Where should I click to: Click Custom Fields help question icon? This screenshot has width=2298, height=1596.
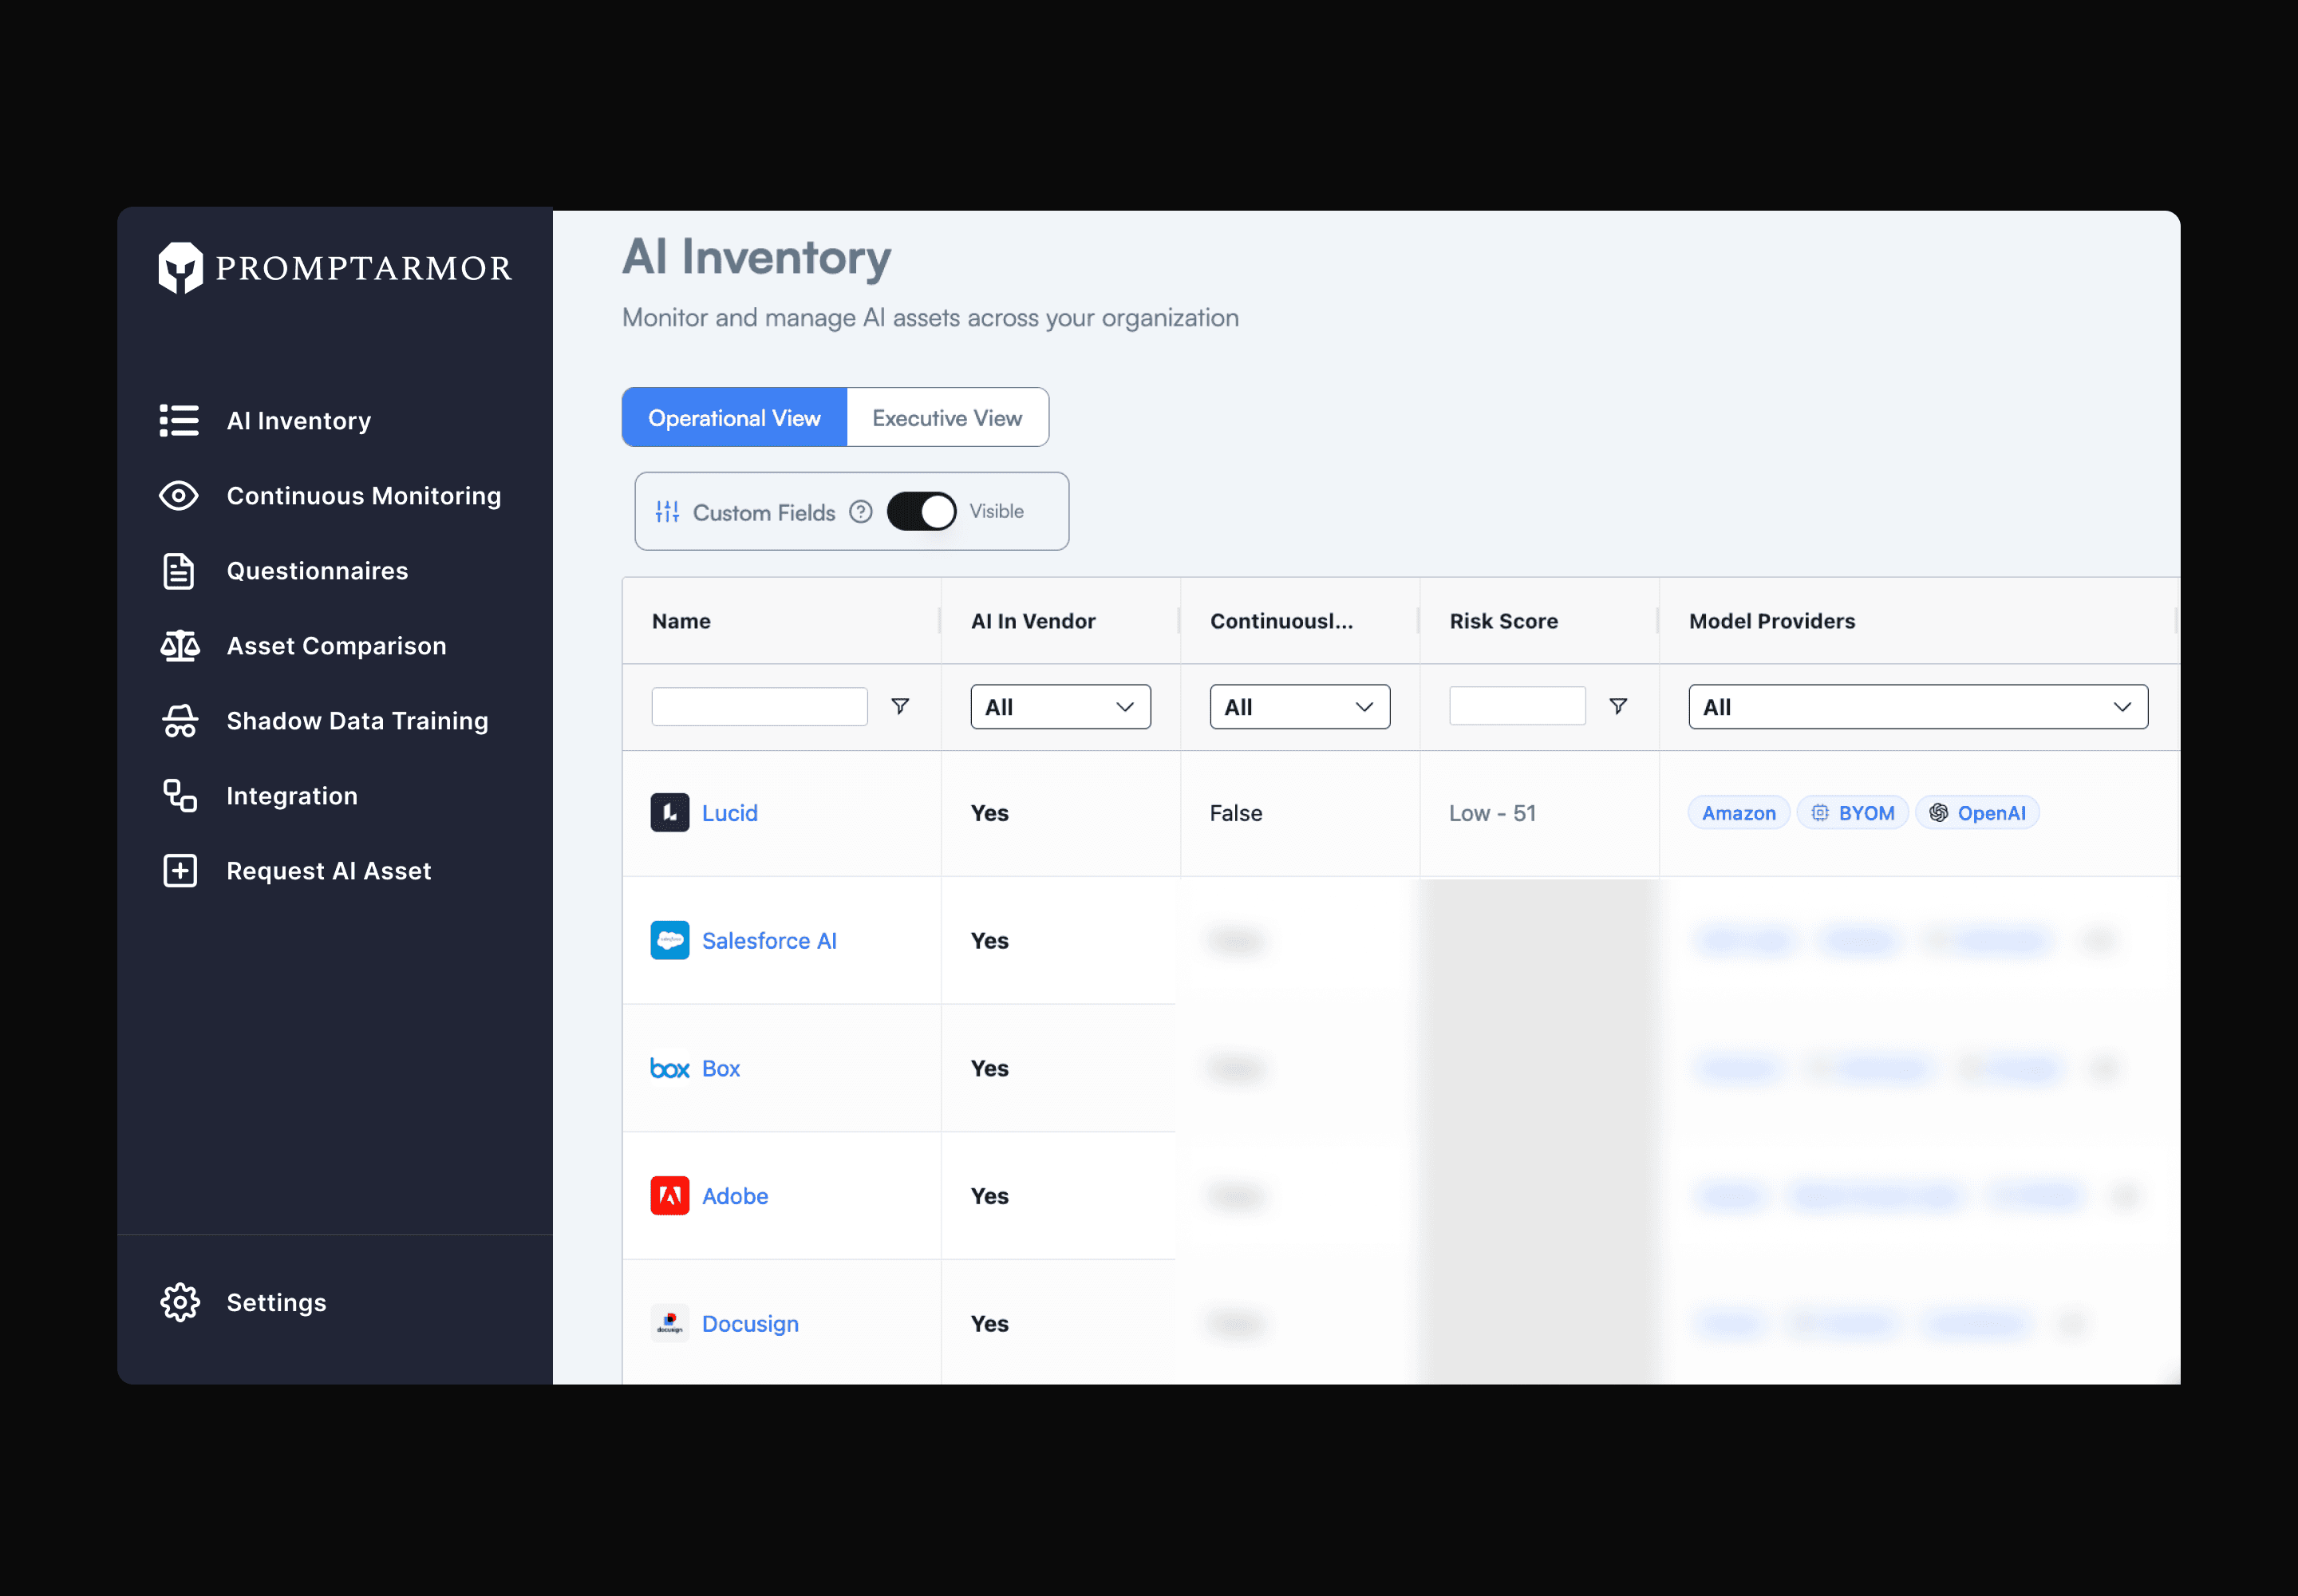[861, 512]
